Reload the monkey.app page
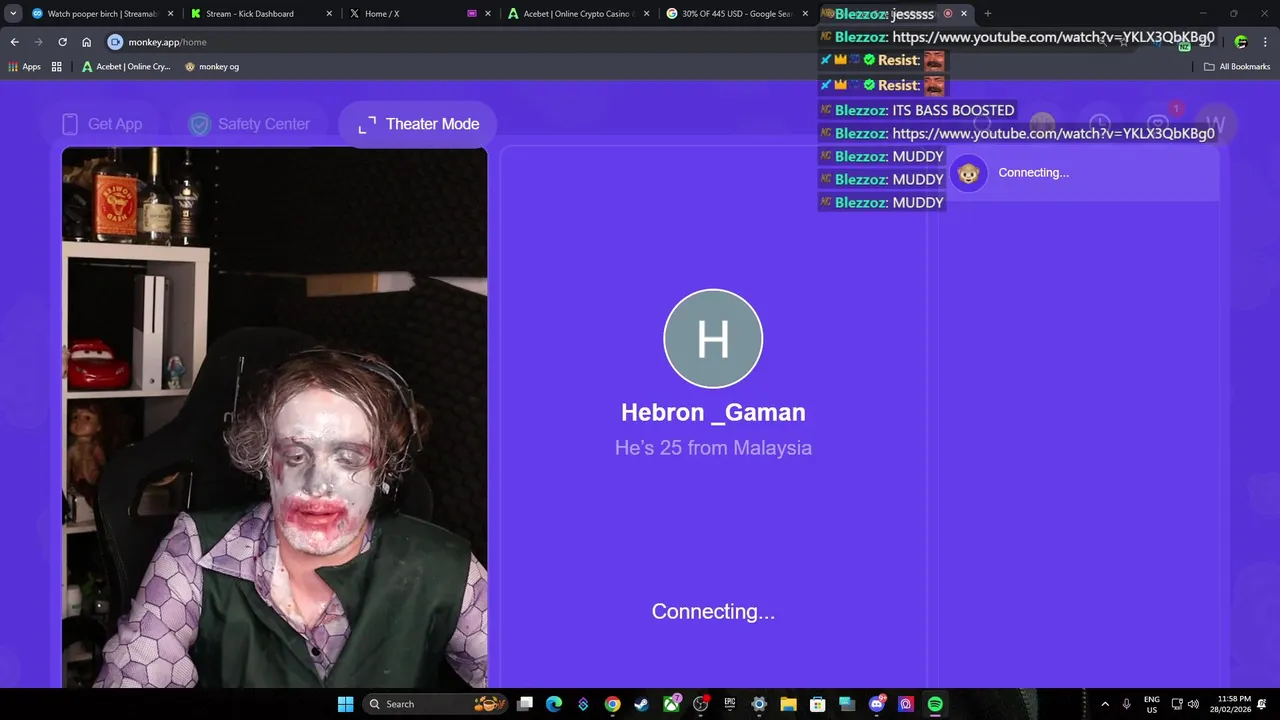 click(62, 42)
